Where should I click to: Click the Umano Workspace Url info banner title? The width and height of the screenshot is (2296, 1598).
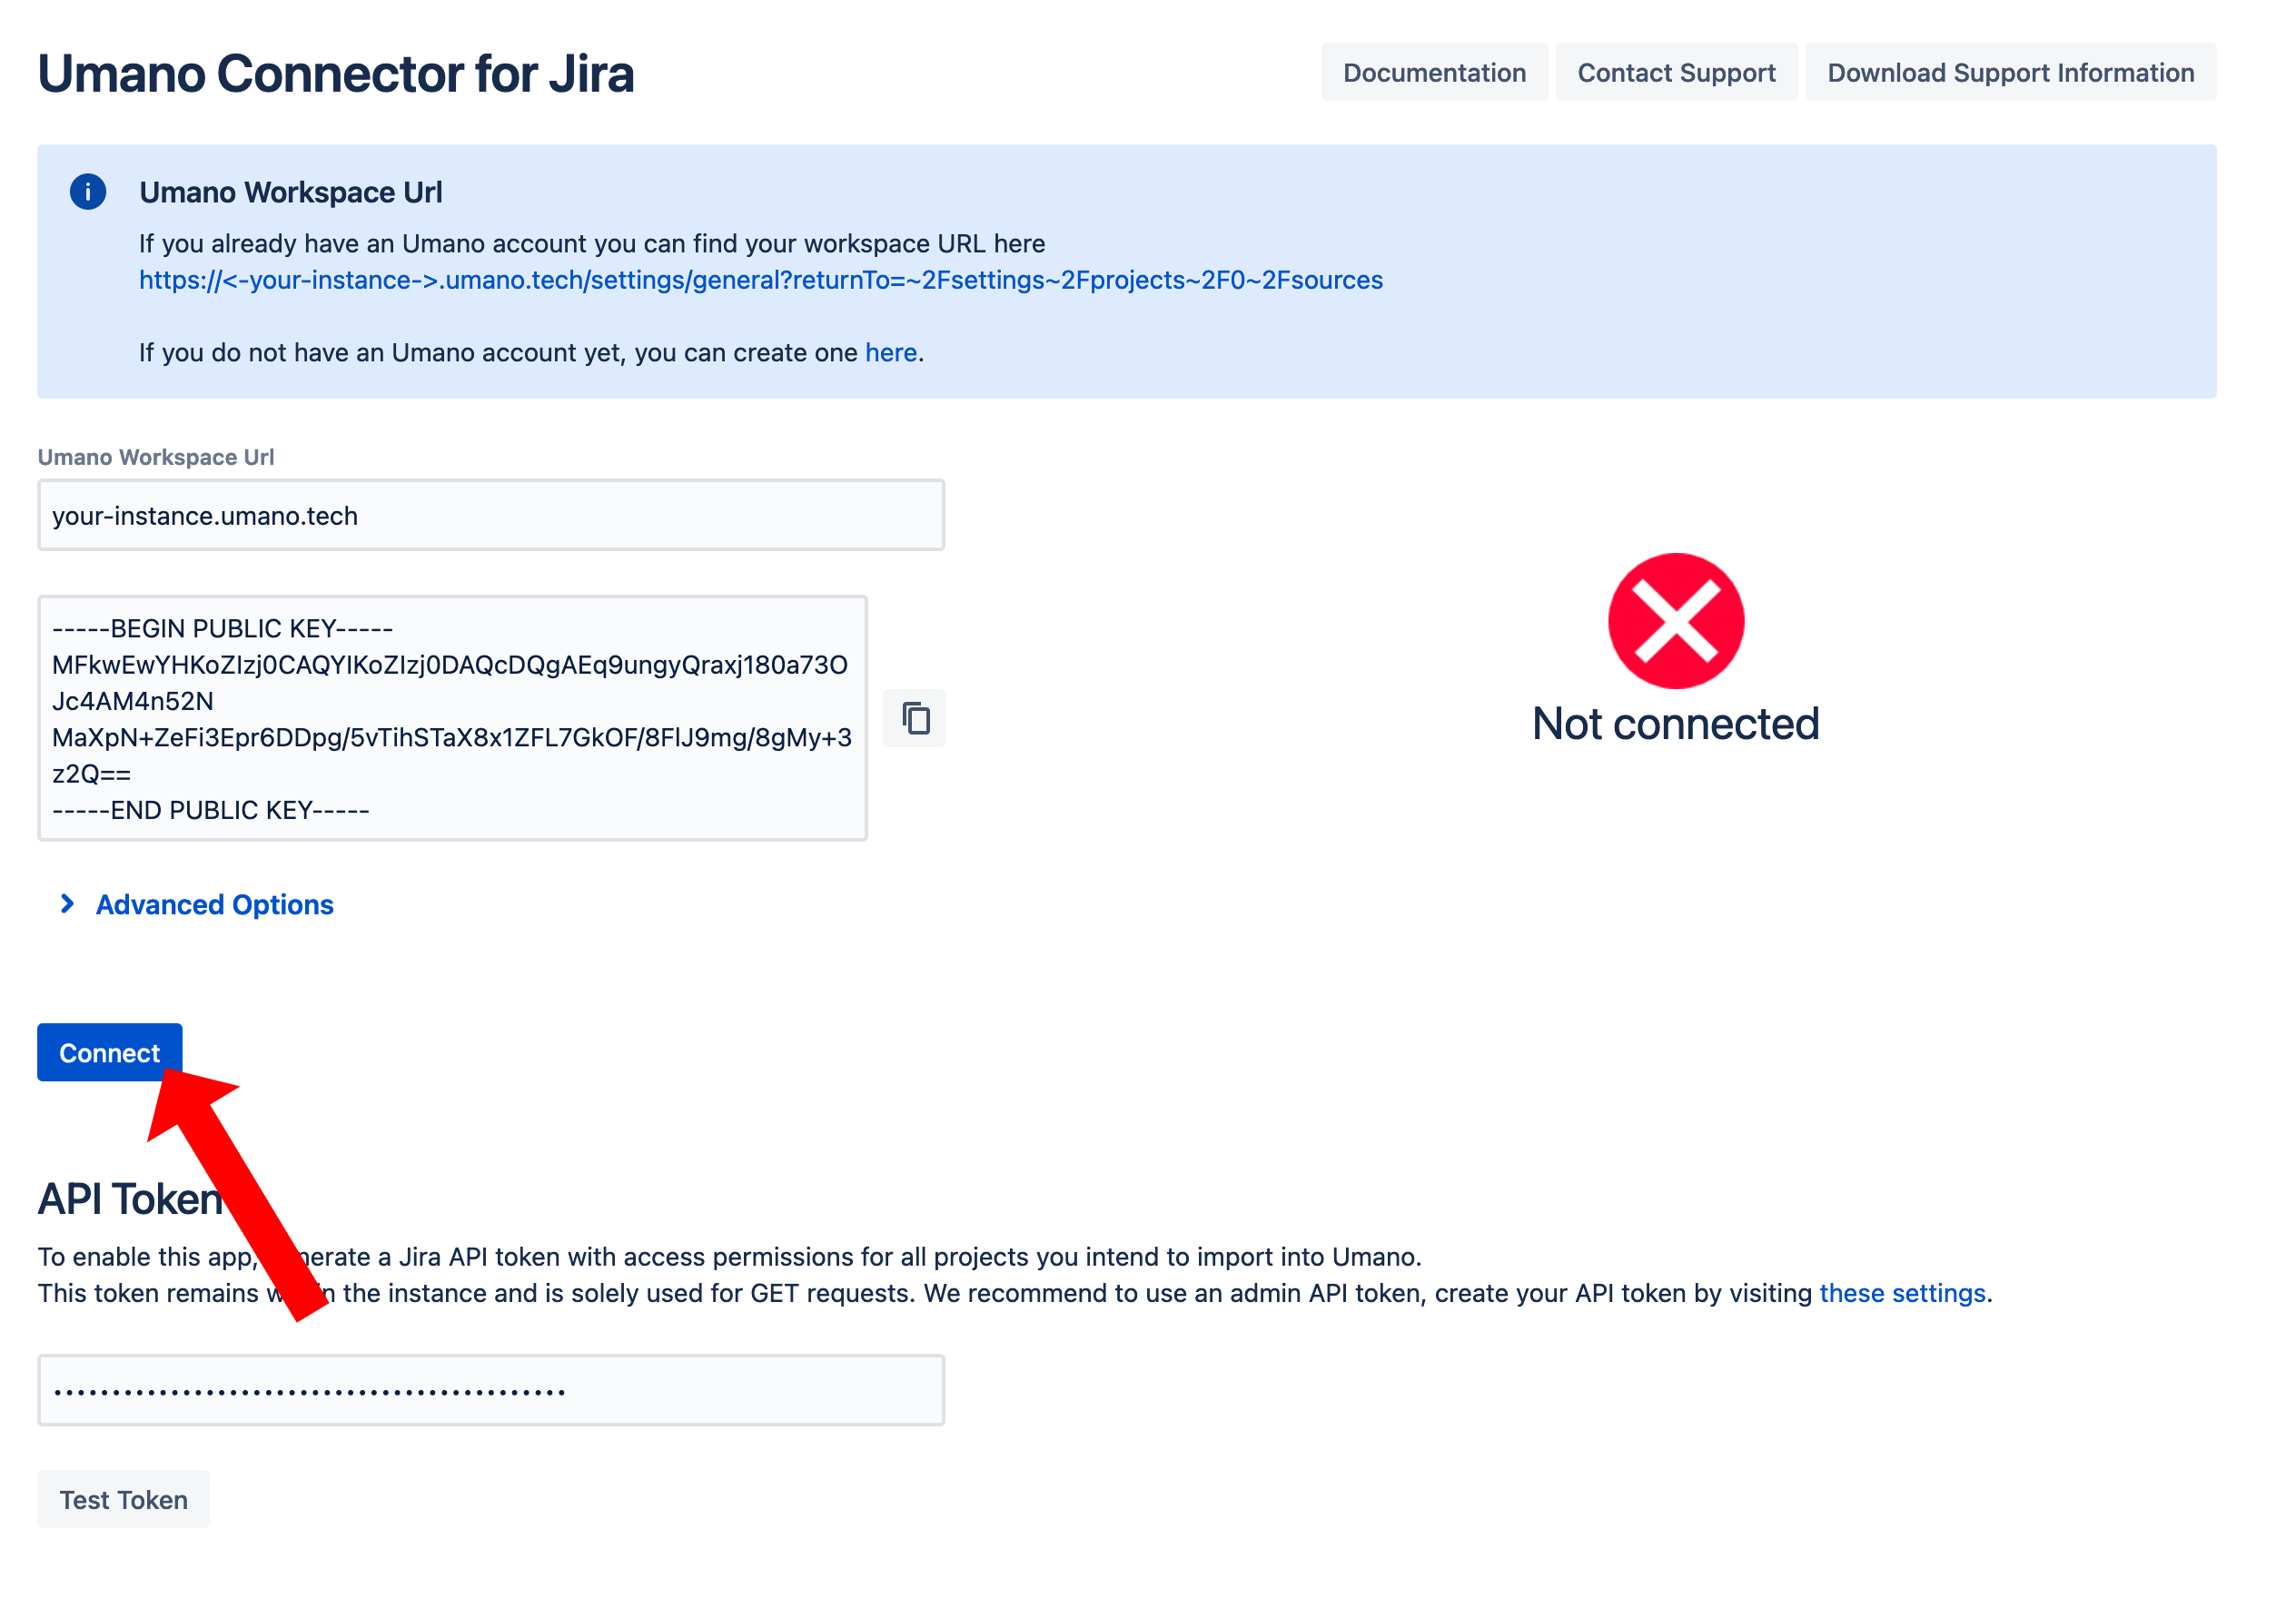point(290,192)
